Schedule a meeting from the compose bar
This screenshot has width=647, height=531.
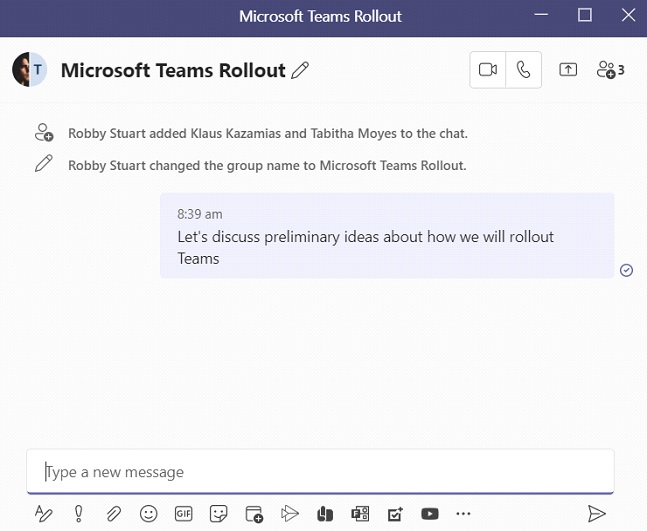coord(254,514)
